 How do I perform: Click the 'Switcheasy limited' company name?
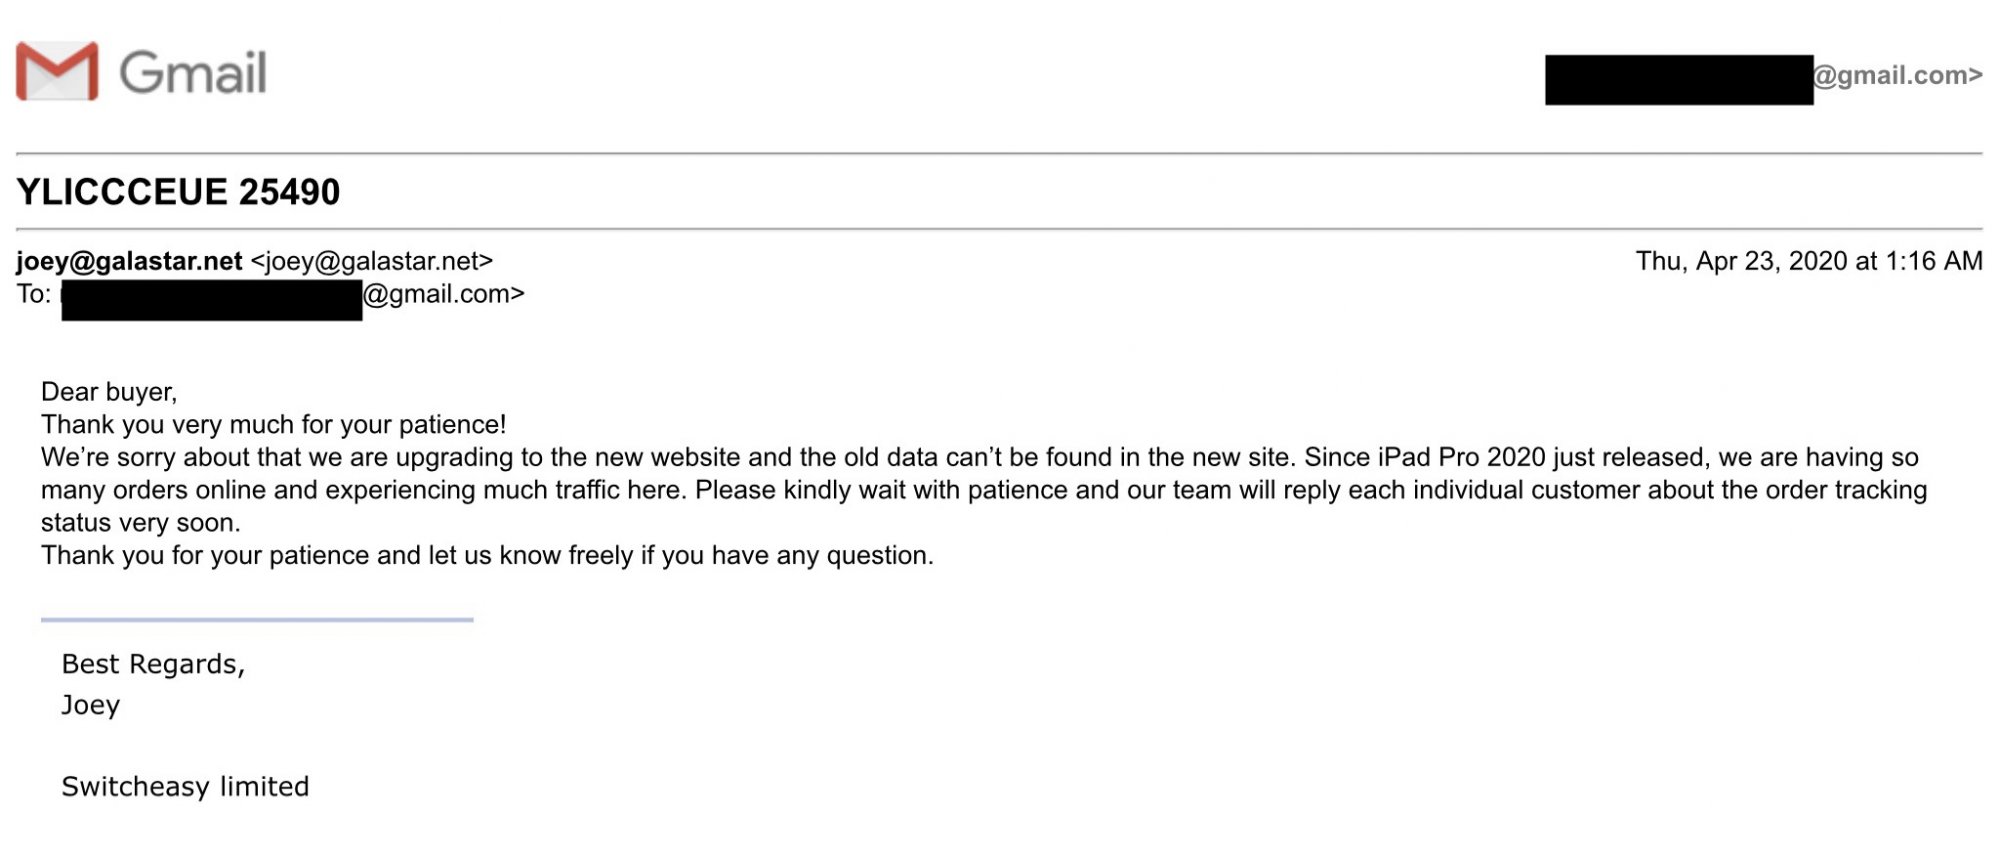185,787
